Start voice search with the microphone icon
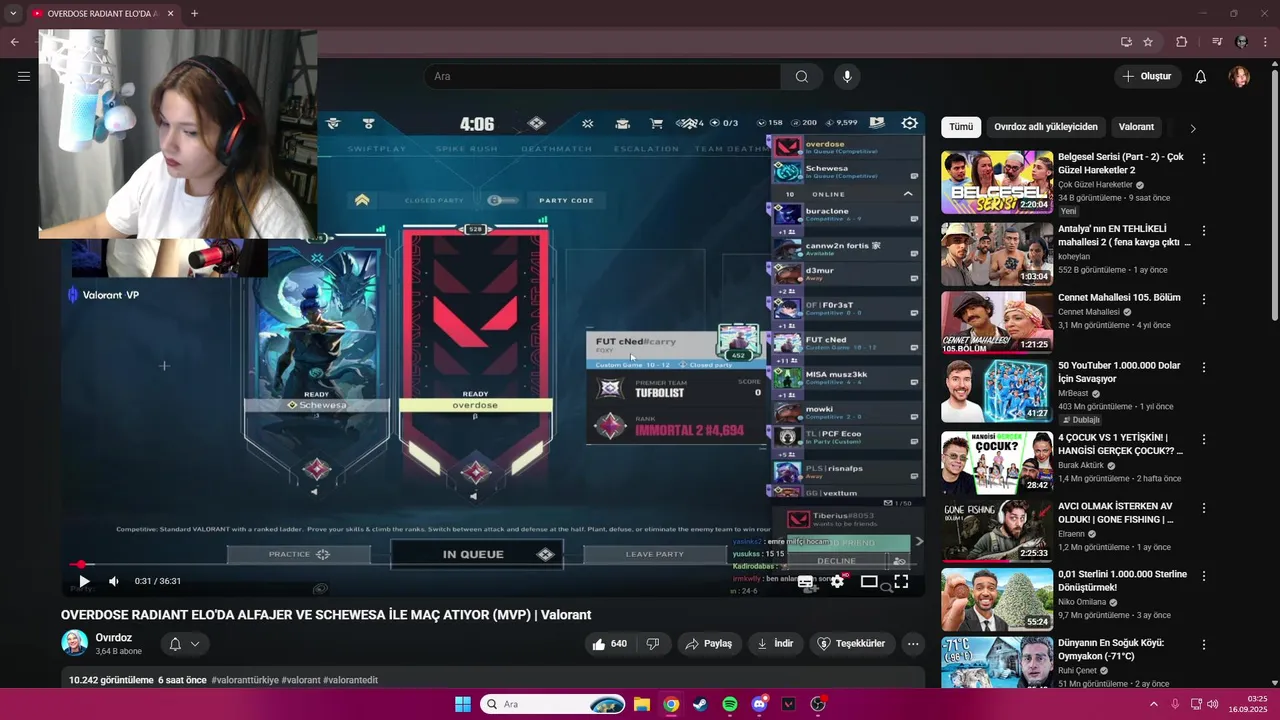 pyautogui.click(x=847, y=77)
